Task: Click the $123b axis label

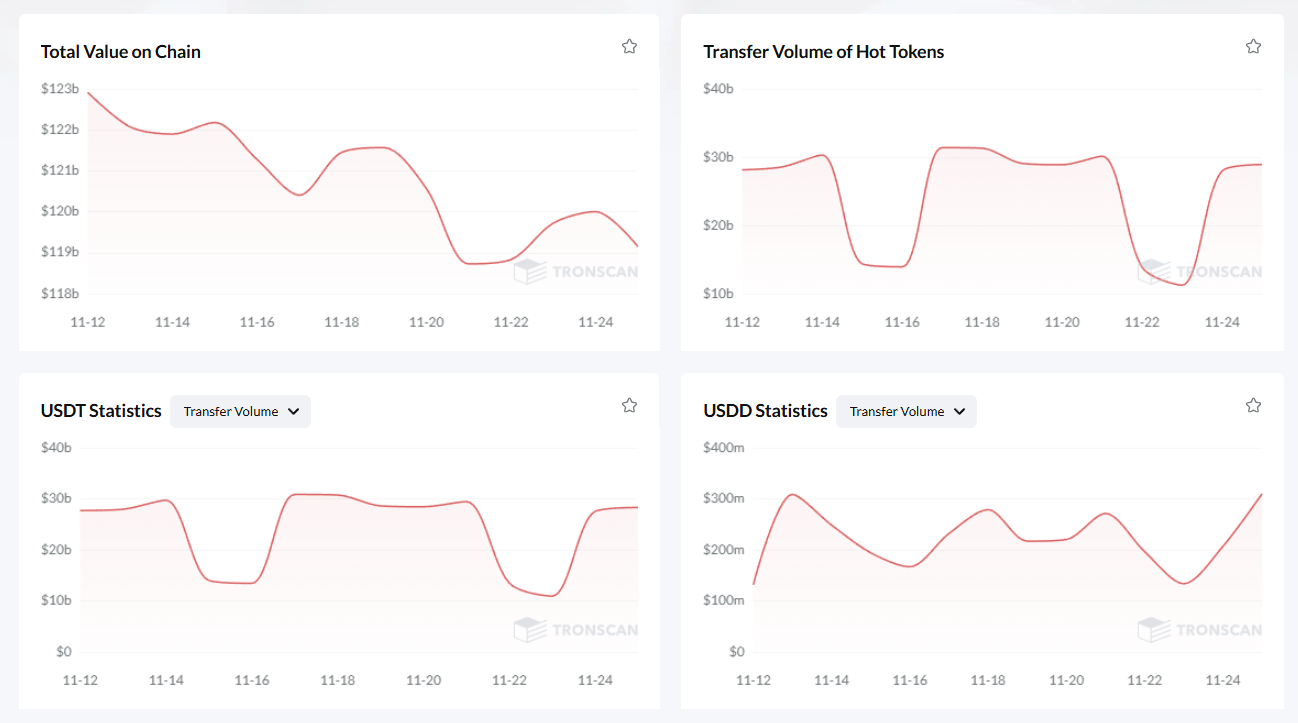Action: pos(60,89)
